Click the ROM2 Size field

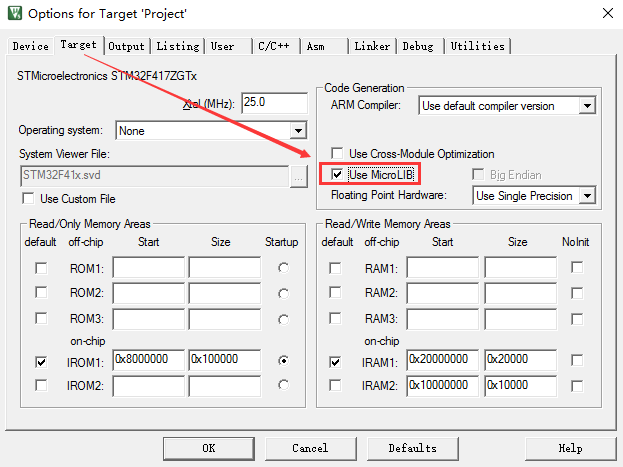(225, 293)
